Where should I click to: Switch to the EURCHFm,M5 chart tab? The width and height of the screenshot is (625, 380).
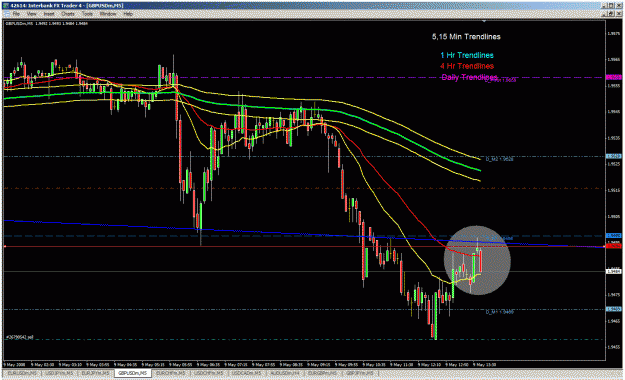point(170,373)
